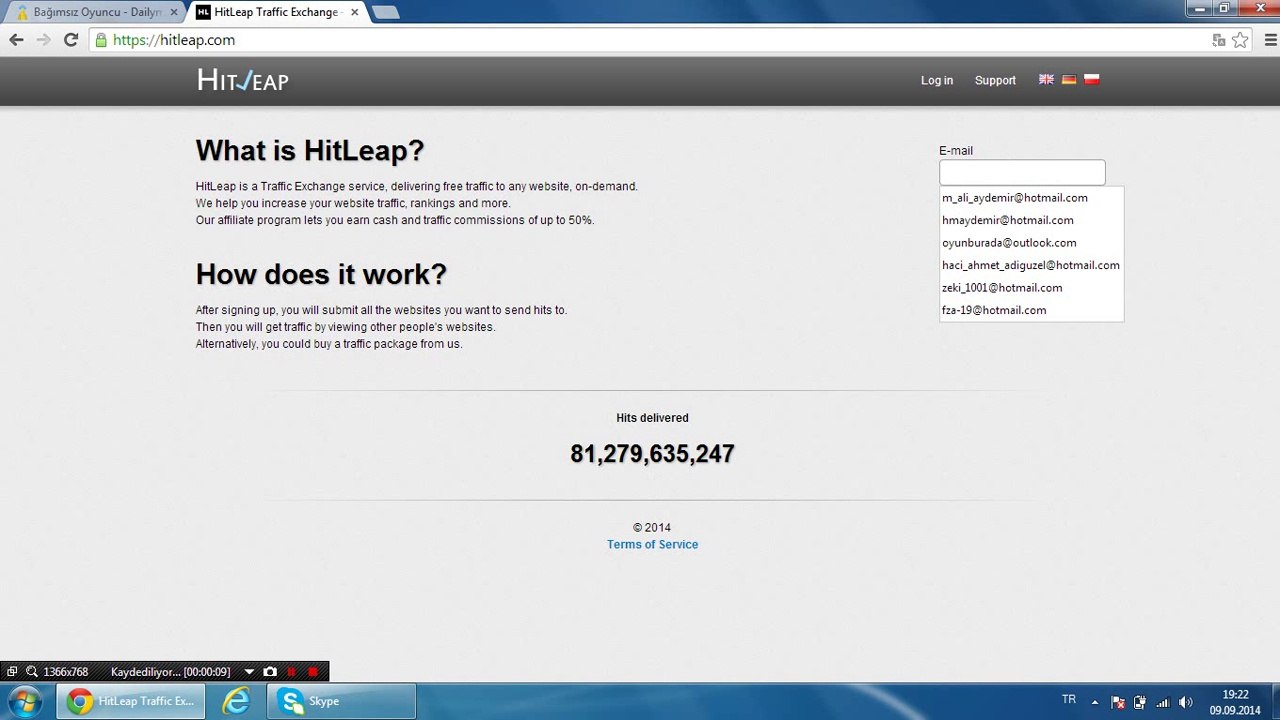This screenshot has height=720, width=1280.
Task: Click recorder magnifier zoom icon
Action: (32, 672)
